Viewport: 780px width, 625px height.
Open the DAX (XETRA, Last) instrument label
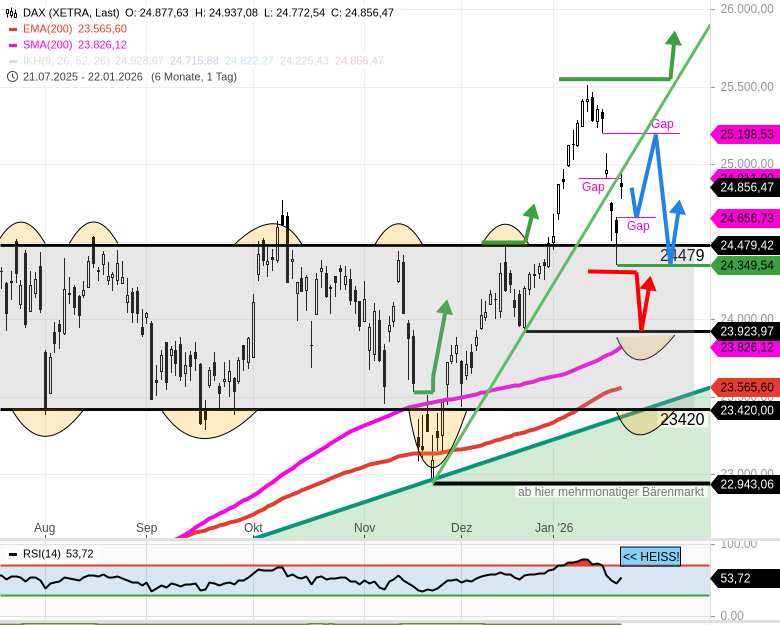tap(70, 13)
